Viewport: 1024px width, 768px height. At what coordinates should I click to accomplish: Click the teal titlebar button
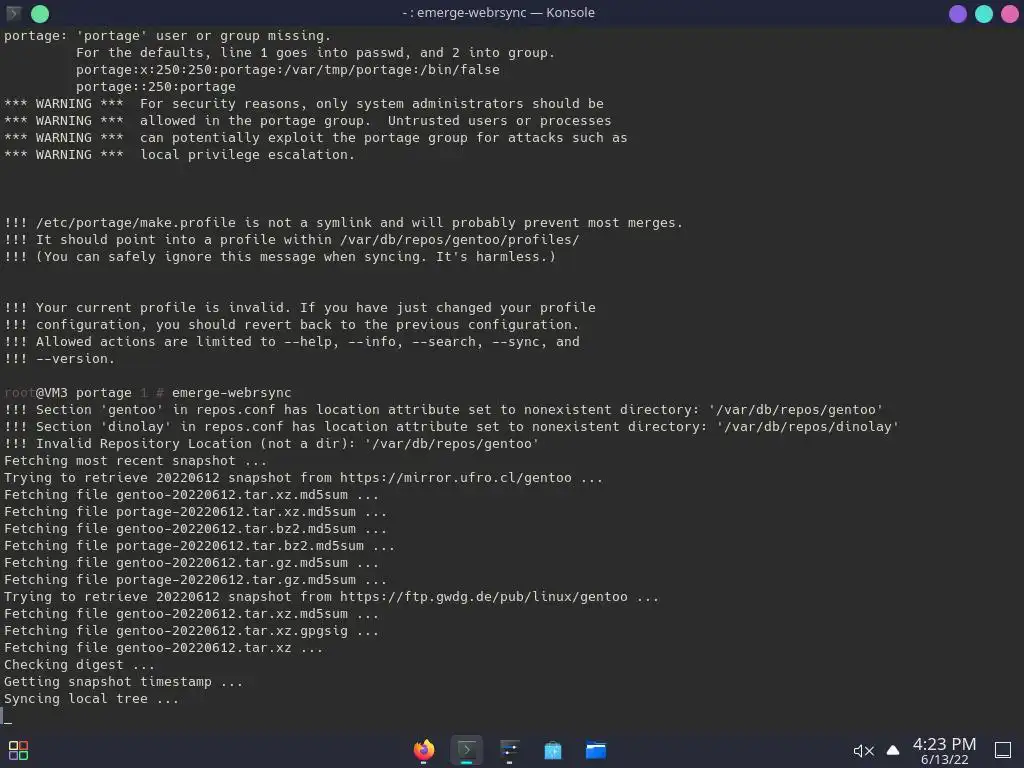click(x=984, y=14)
